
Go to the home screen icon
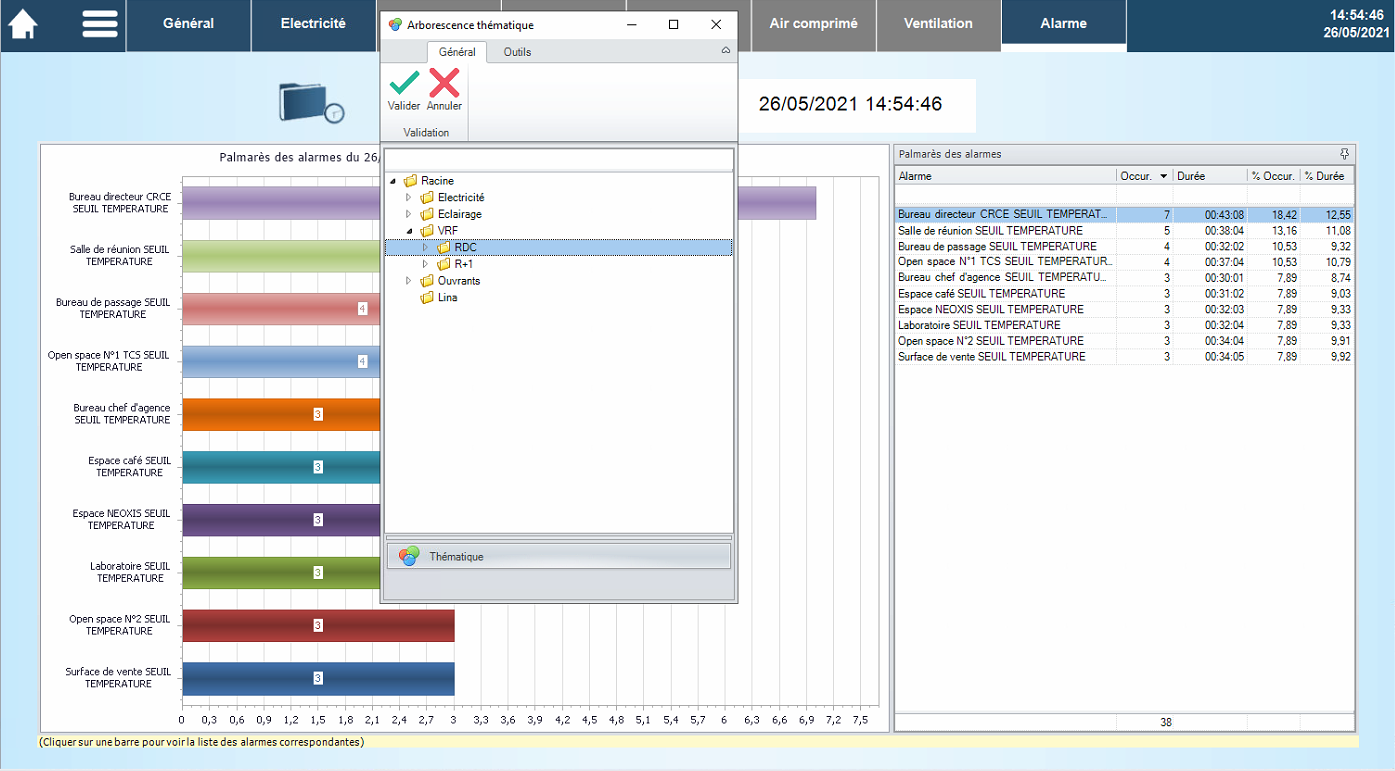[23, 24]
